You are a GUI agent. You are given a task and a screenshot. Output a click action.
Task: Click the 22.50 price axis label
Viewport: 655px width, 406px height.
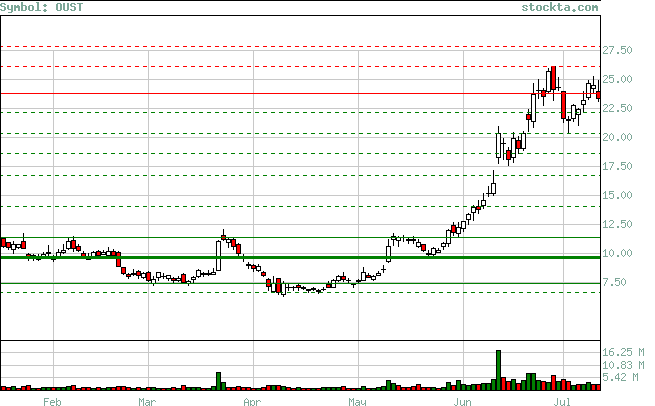[x=617, y=108]
